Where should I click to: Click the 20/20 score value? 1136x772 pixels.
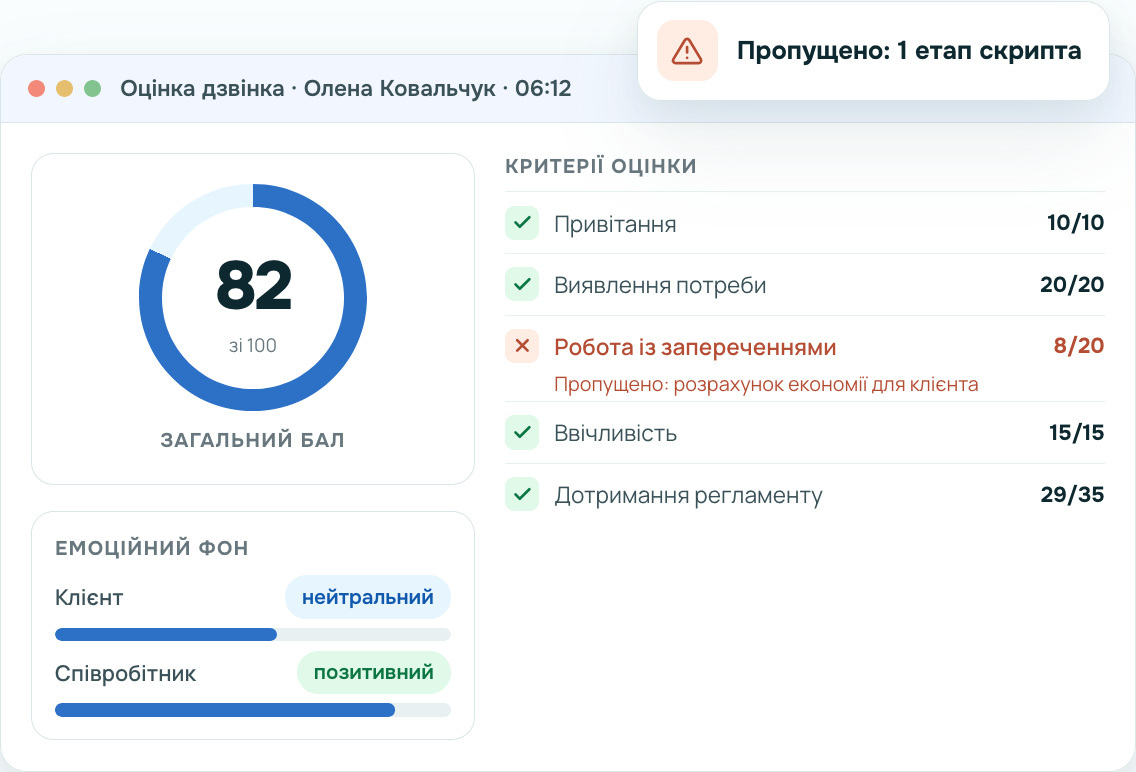(x=1072, y=285)
